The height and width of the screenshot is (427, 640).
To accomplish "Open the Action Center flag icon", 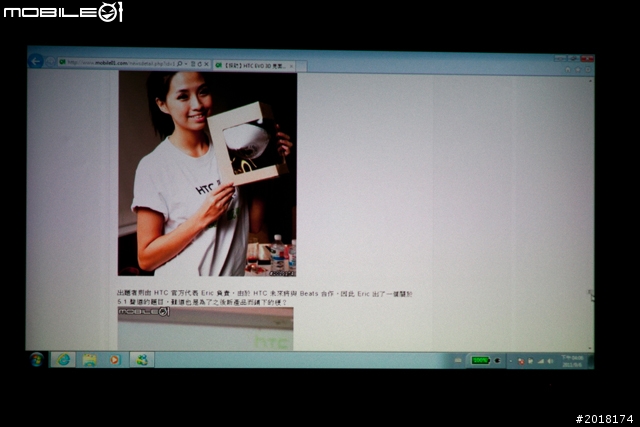I will tap(531, 361).
